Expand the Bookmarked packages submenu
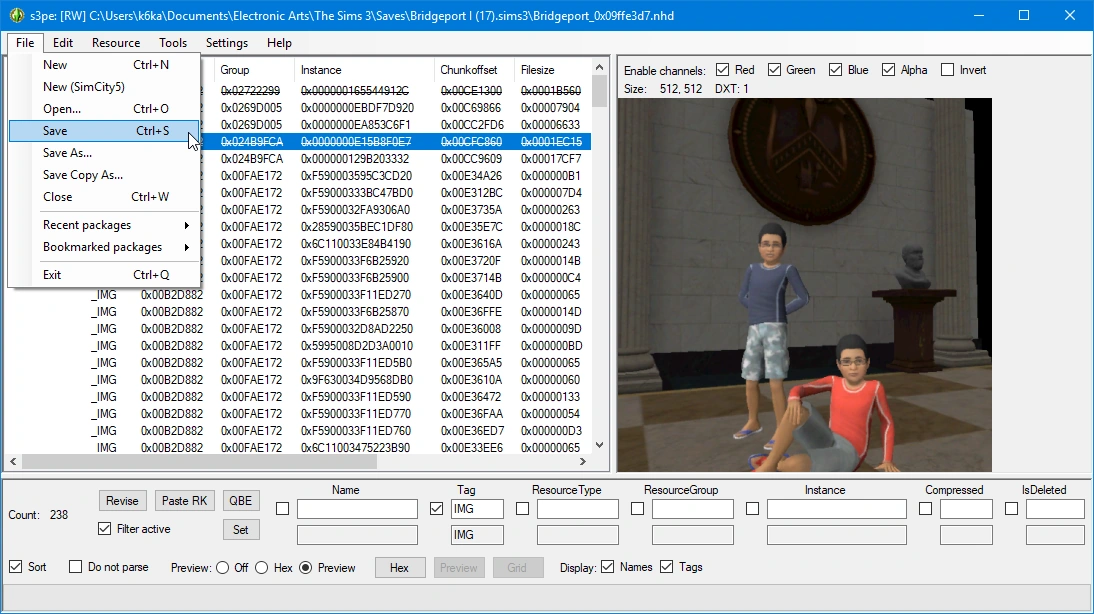The height and width of the screenshot is (614, 1094). click(x=103, y=247)
